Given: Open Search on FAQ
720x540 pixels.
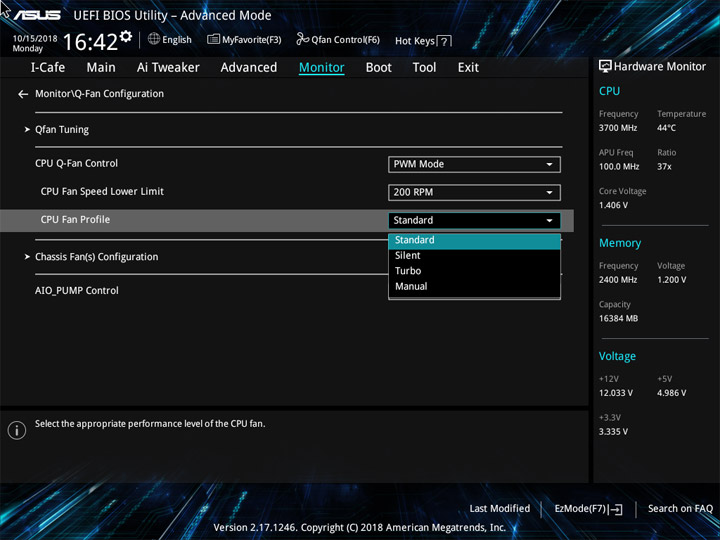Looking at the screenshot, I should pyautogui.click(x=680, y=509).
